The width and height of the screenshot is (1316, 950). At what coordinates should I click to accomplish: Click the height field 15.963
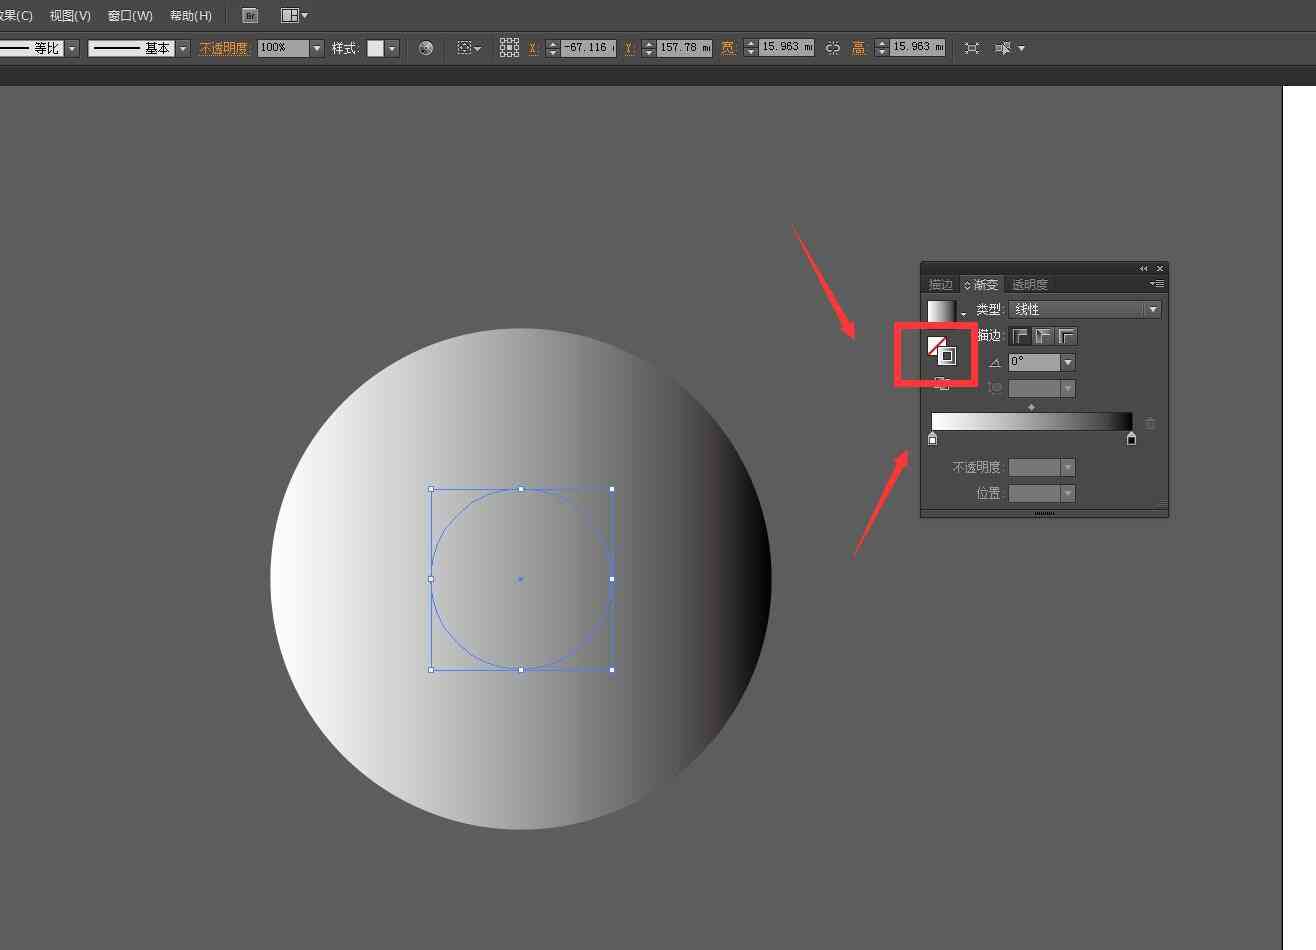(x=918, y=47)
